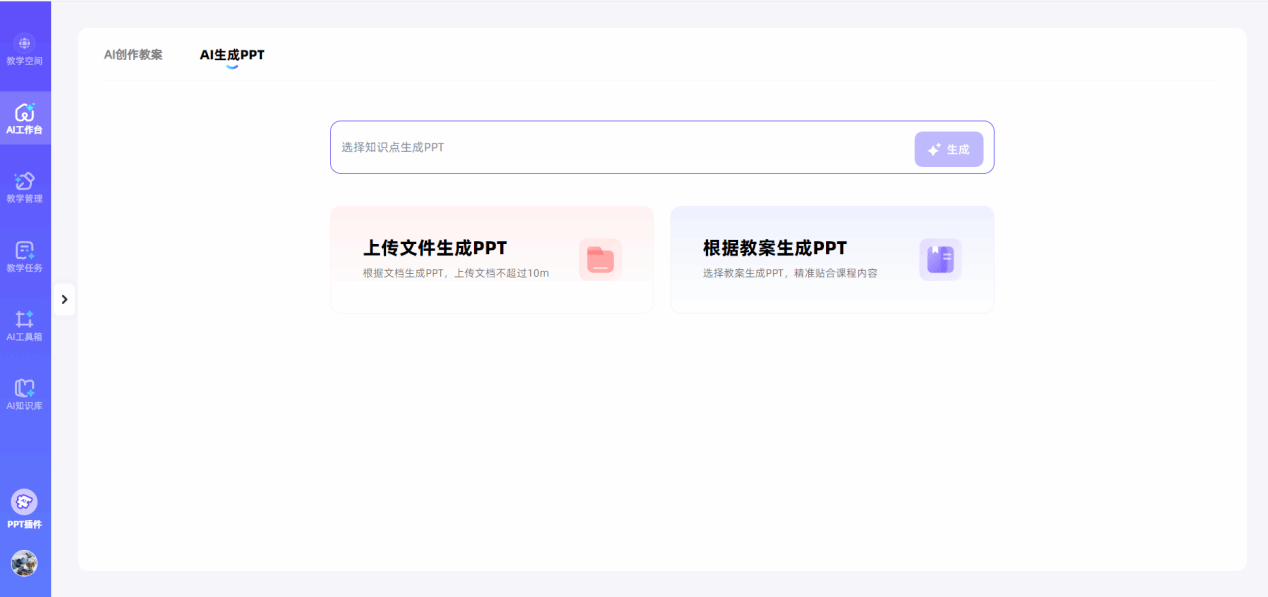Open the 教学空间 sidebar icon
This screenshot has width=1268, height=597.
(24, 44)
